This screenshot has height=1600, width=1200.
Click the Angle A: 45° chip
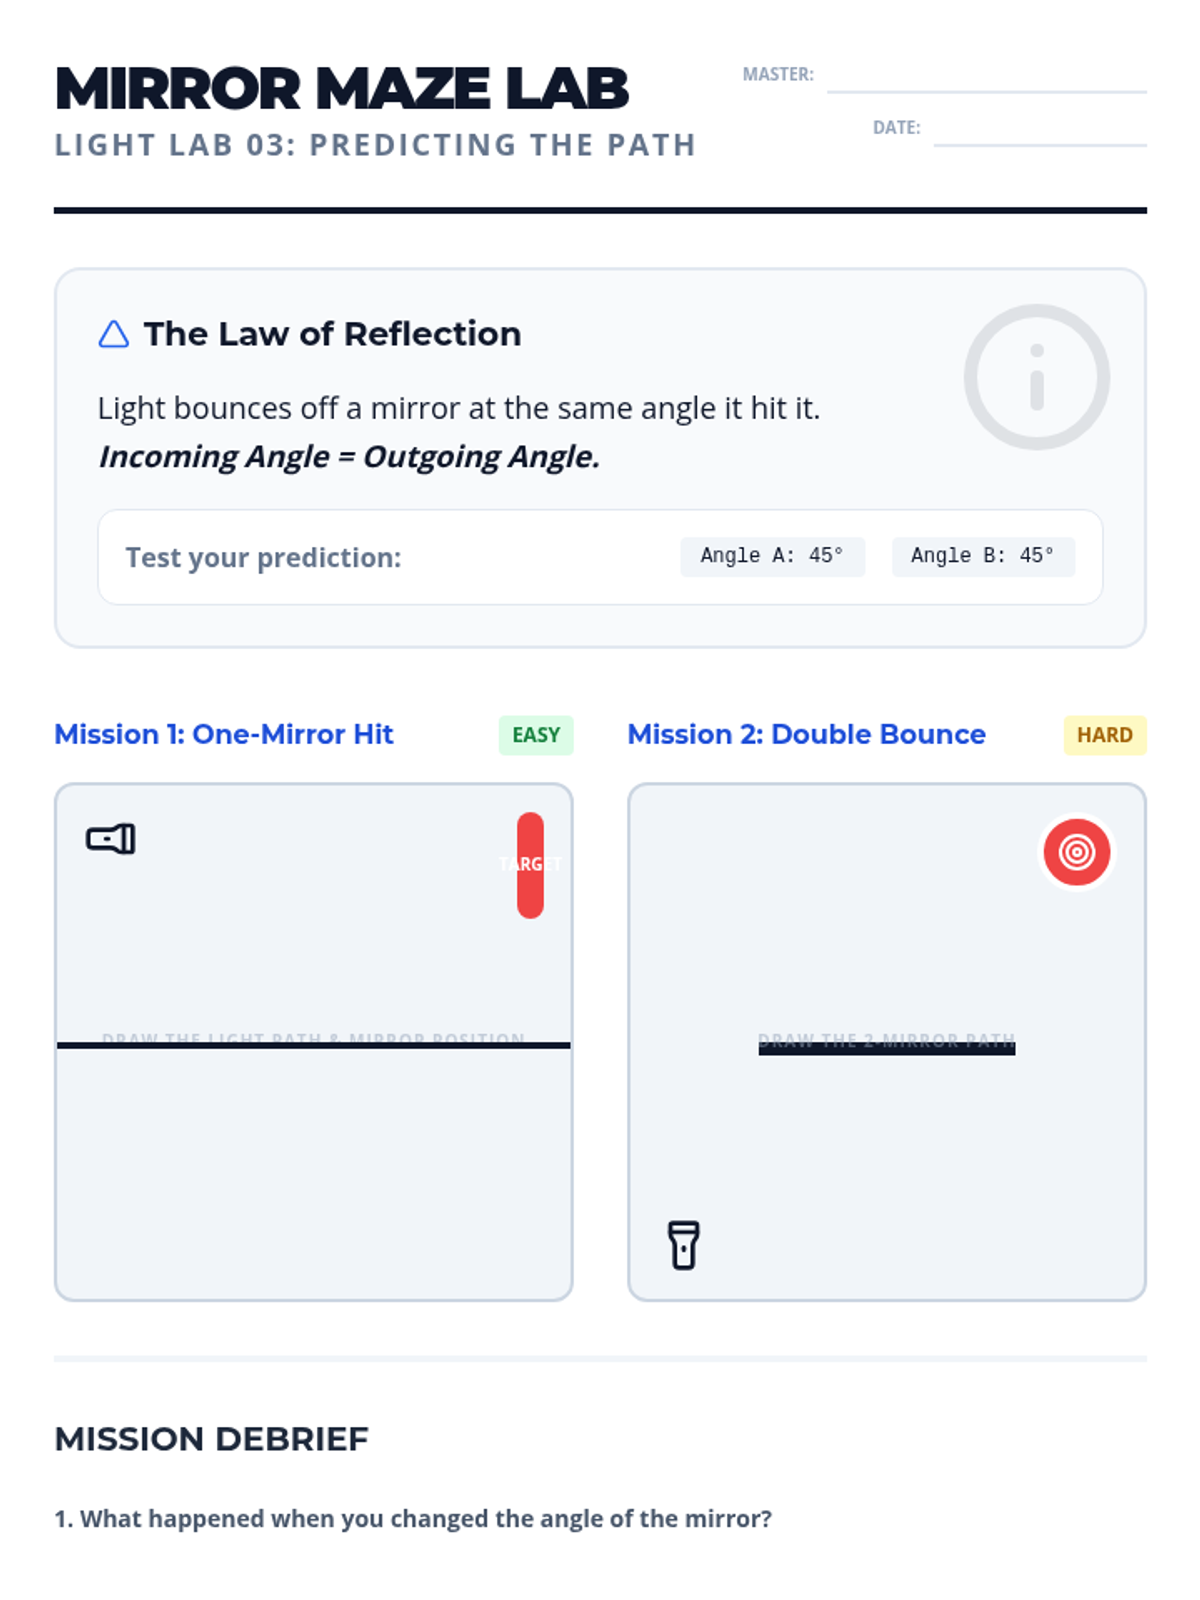click(772, 556)
